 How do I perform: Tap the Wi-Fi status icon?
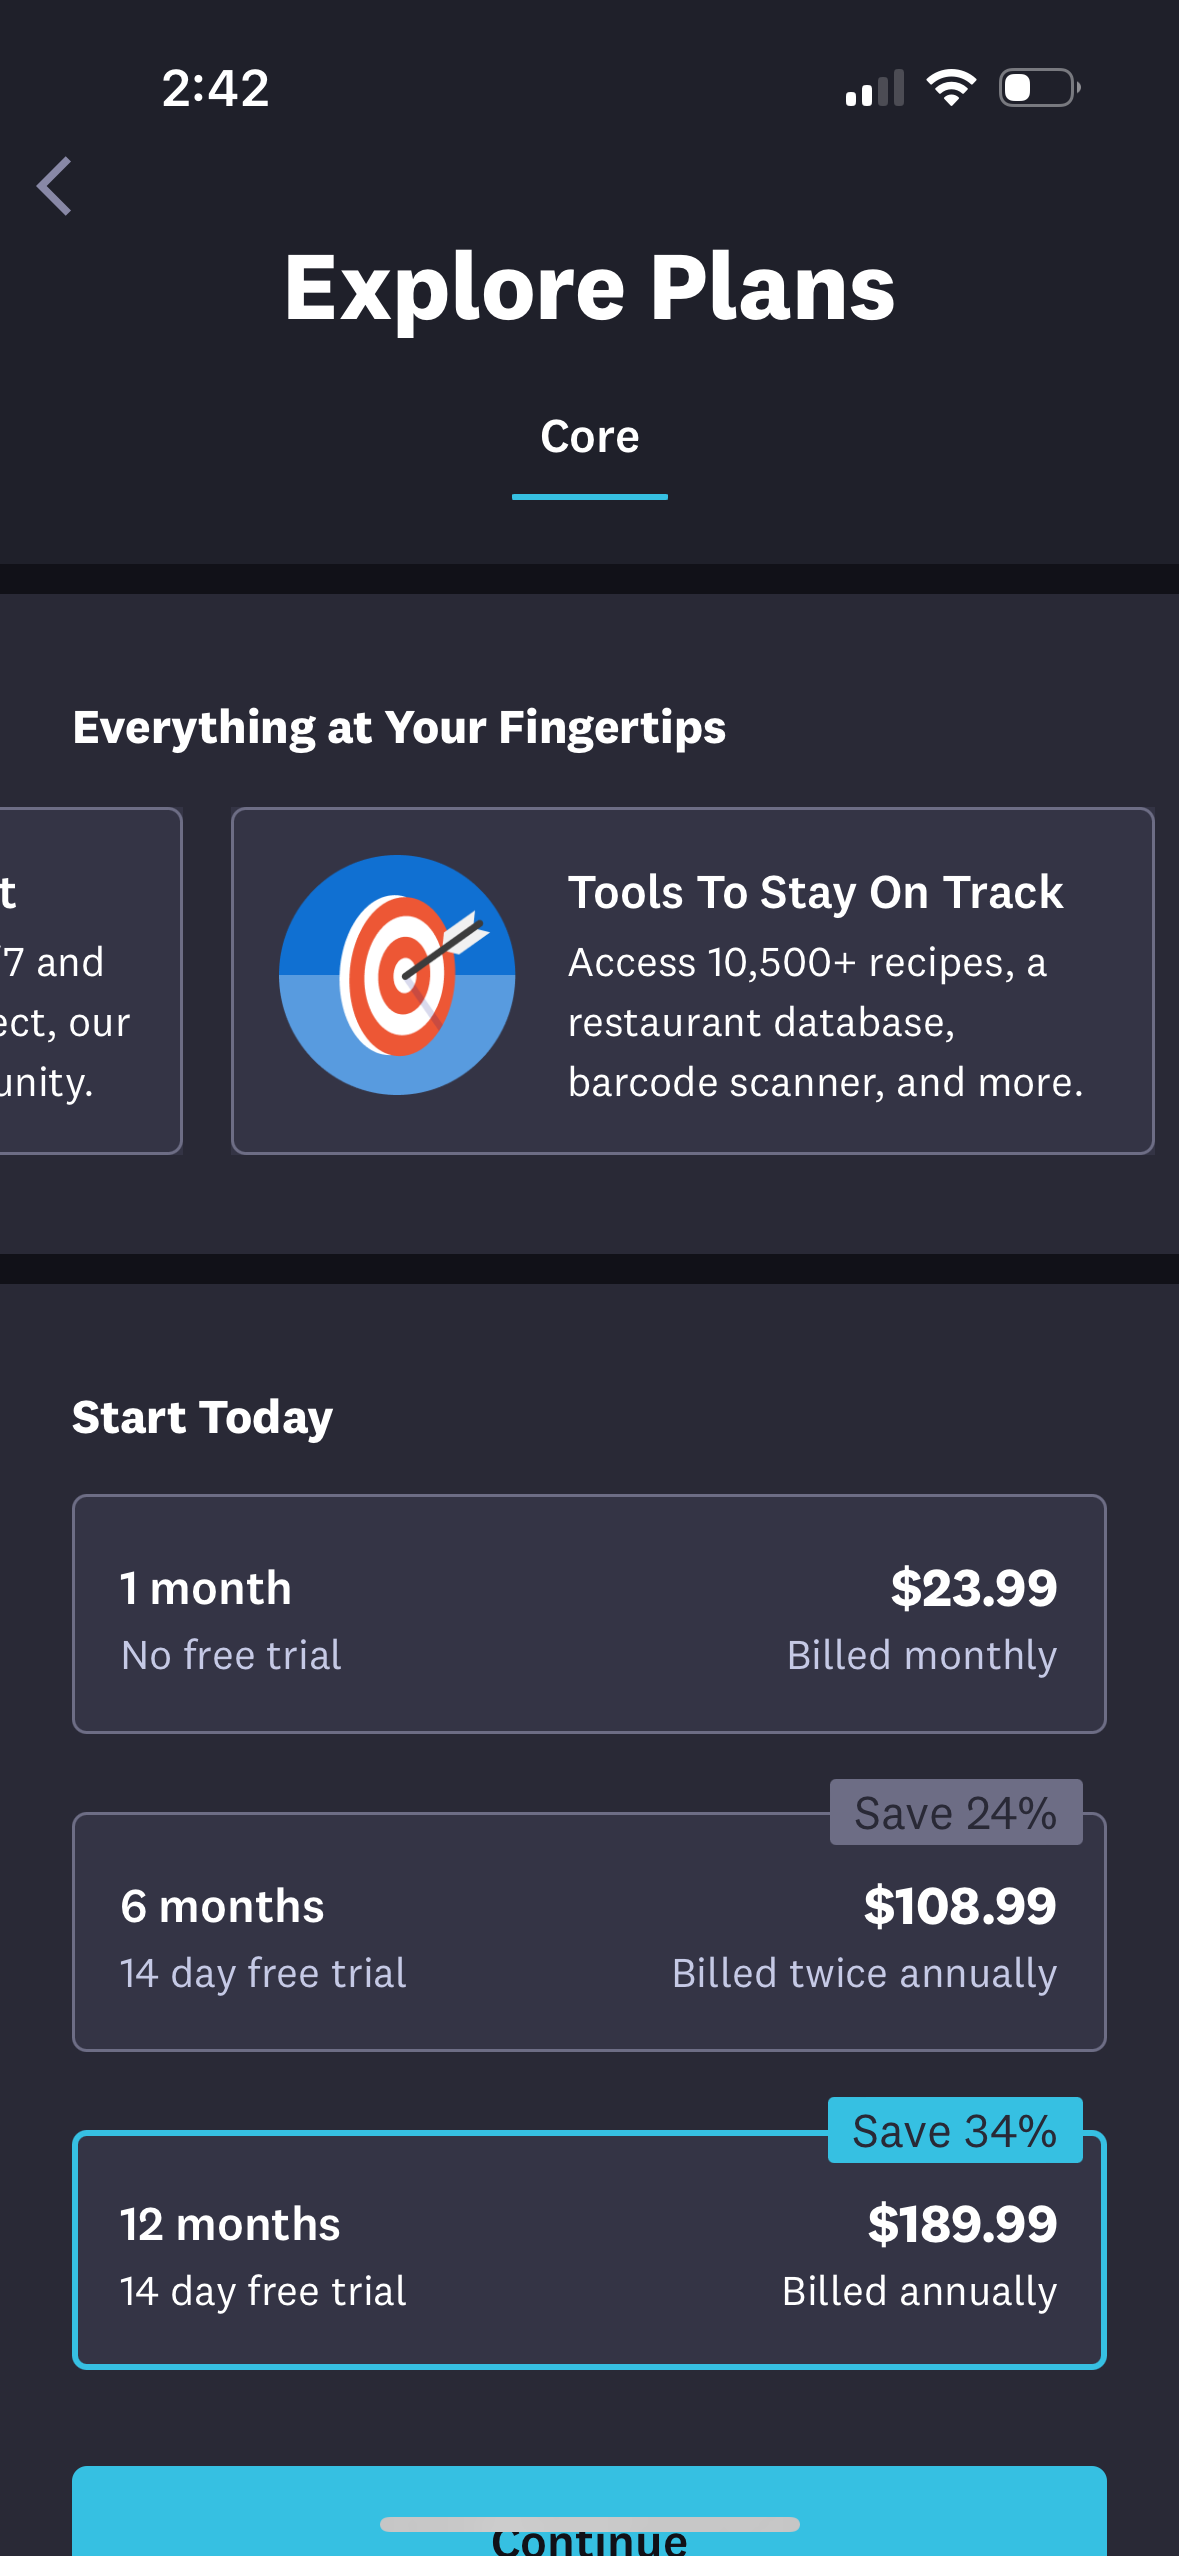[951, 88]
